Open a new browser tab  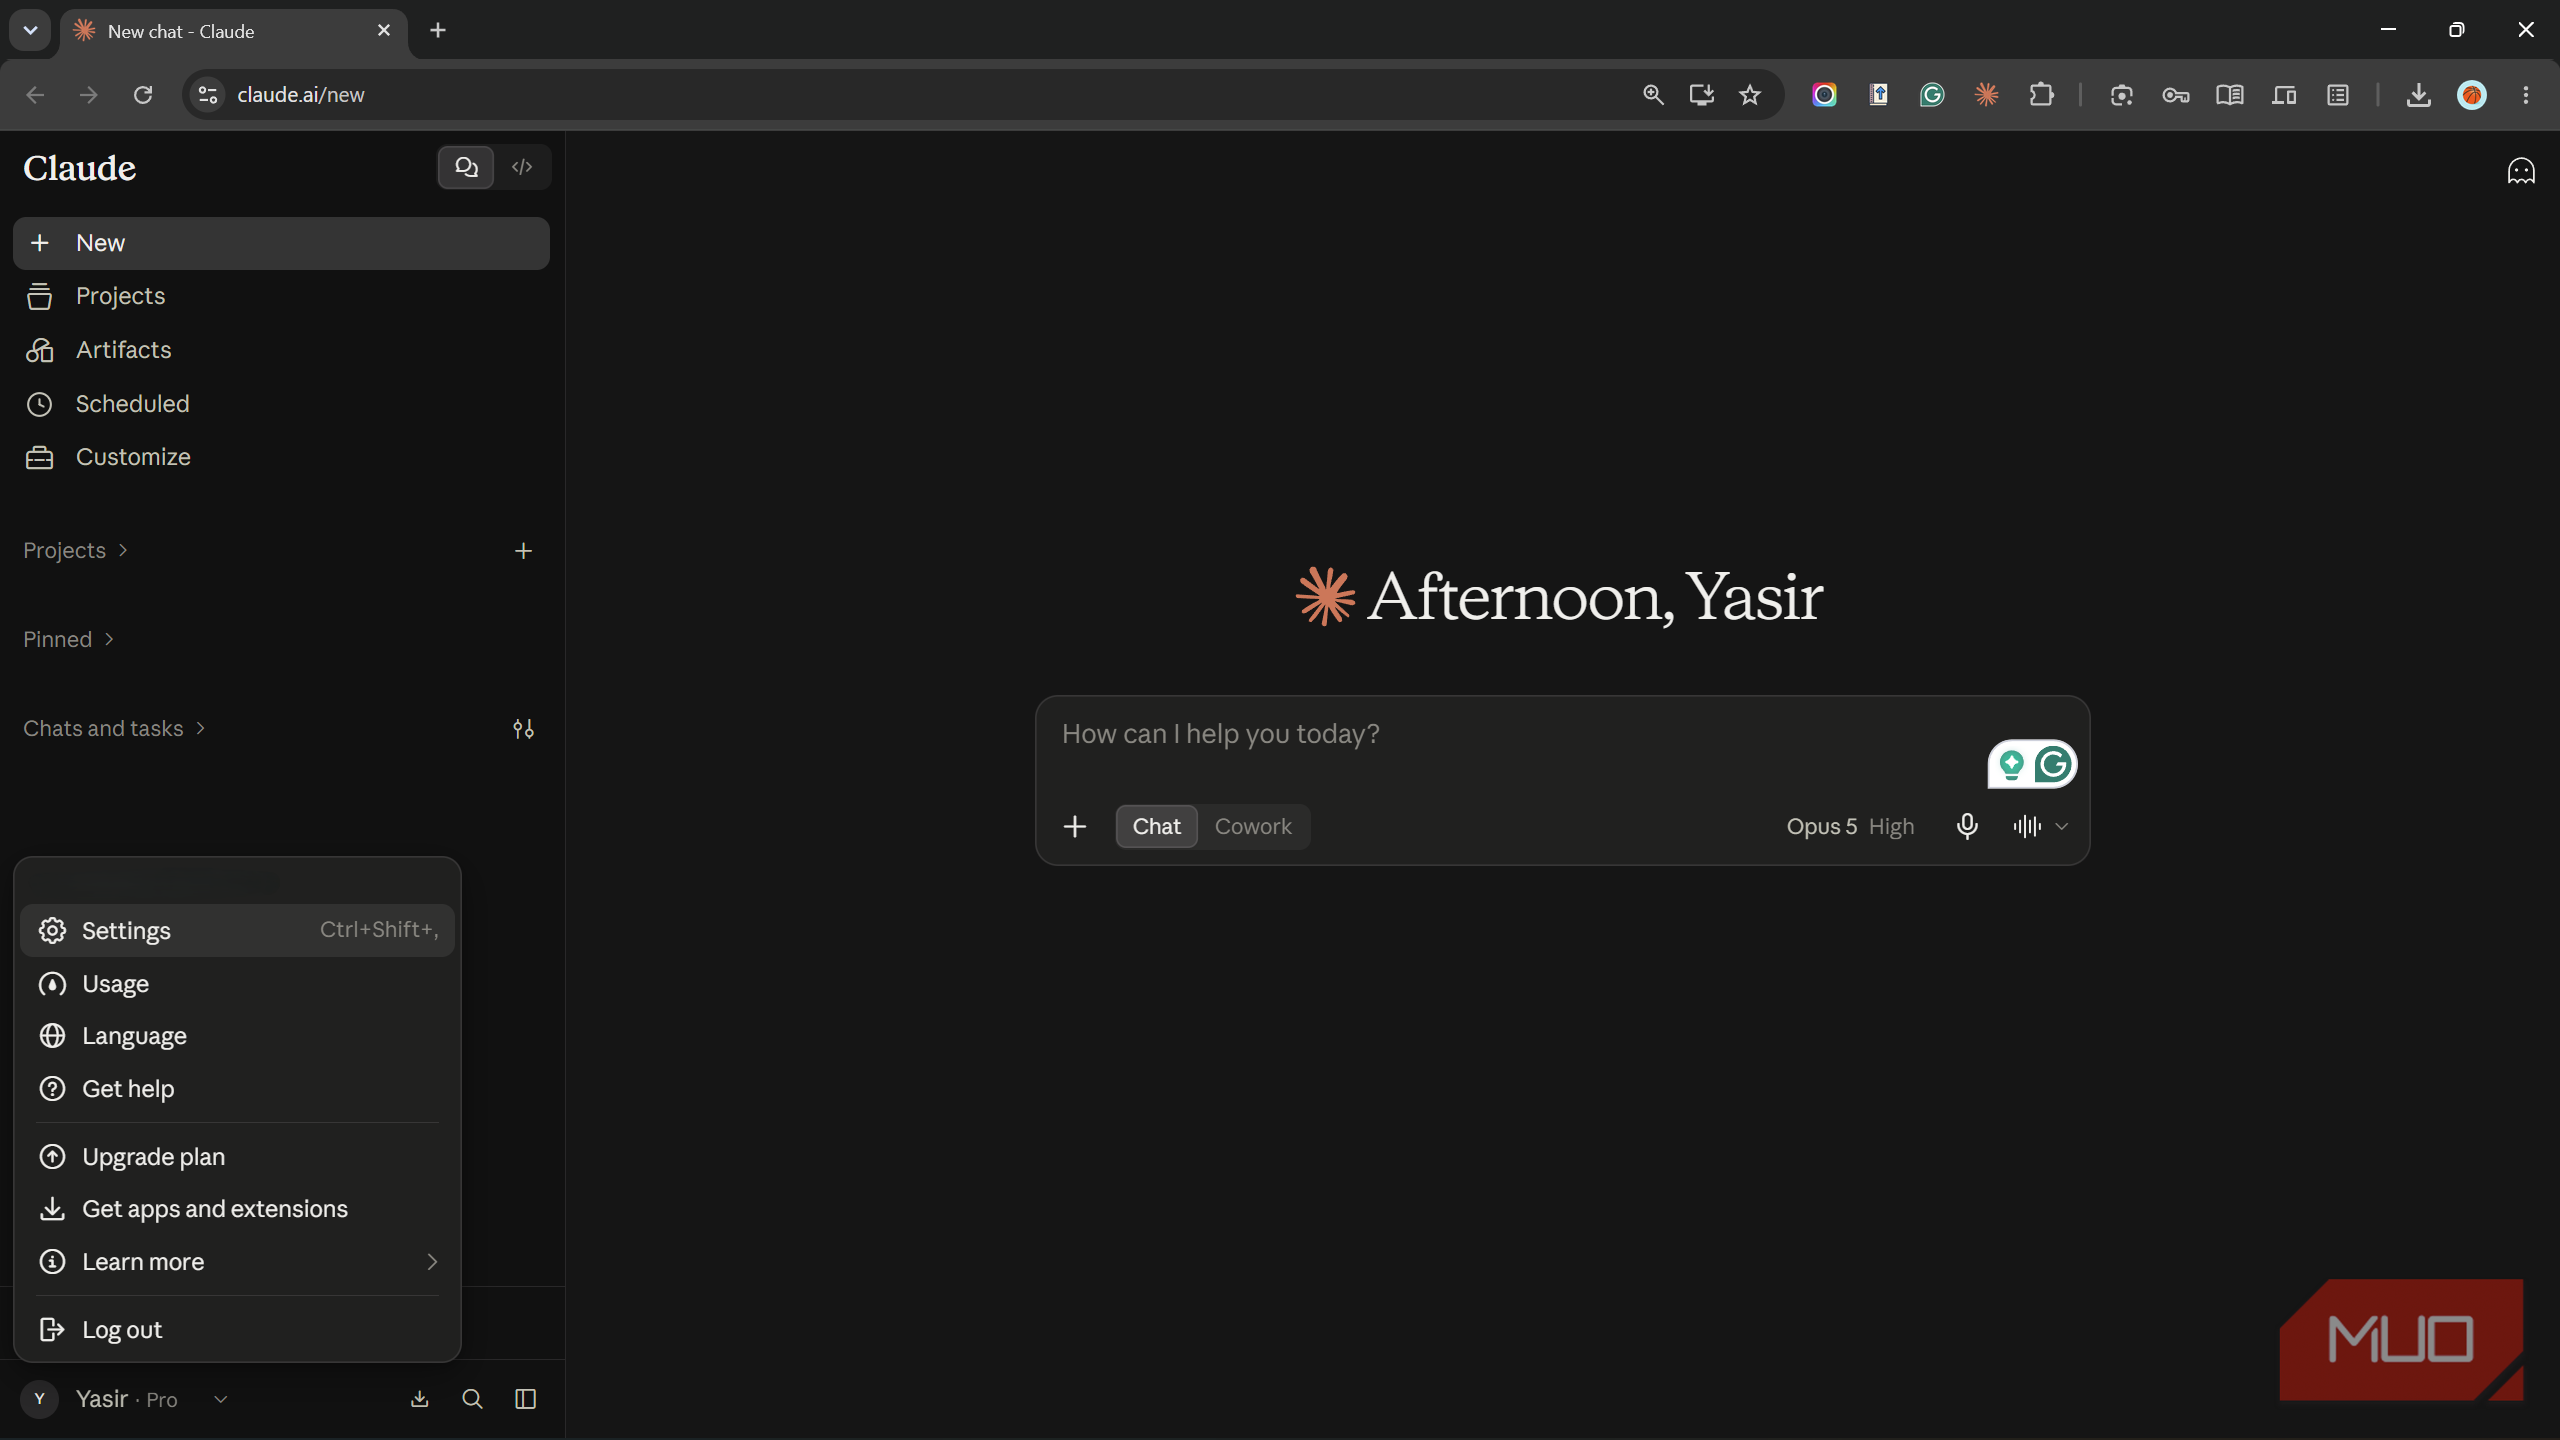(438, 31)
